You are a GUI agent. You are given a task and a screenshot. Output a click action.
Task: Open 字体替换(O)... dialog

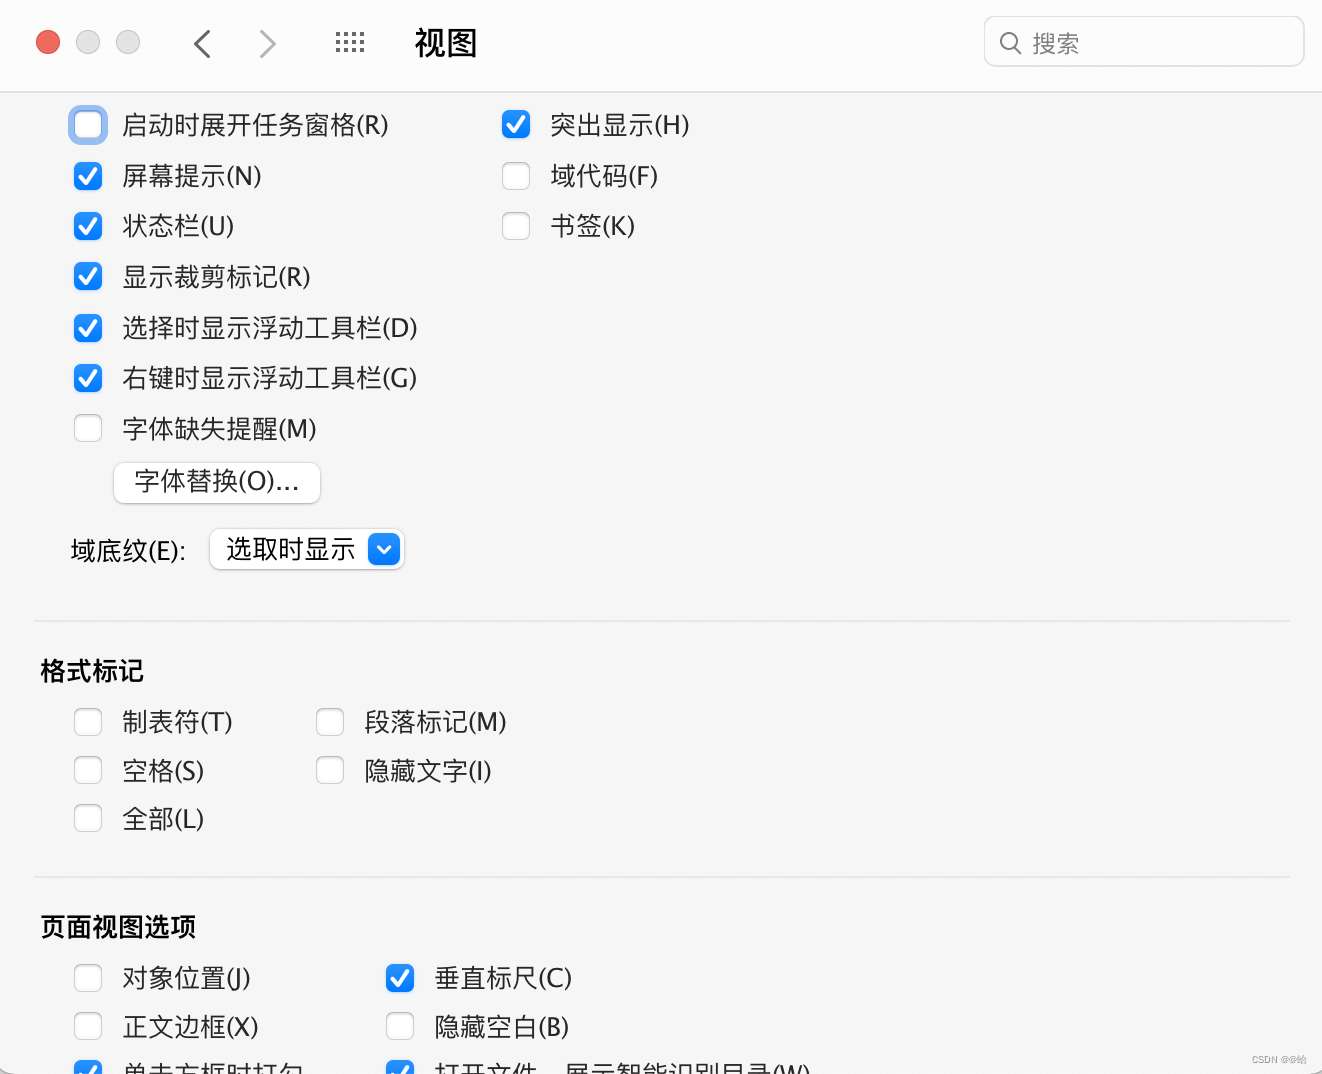[x=217, y=482]
